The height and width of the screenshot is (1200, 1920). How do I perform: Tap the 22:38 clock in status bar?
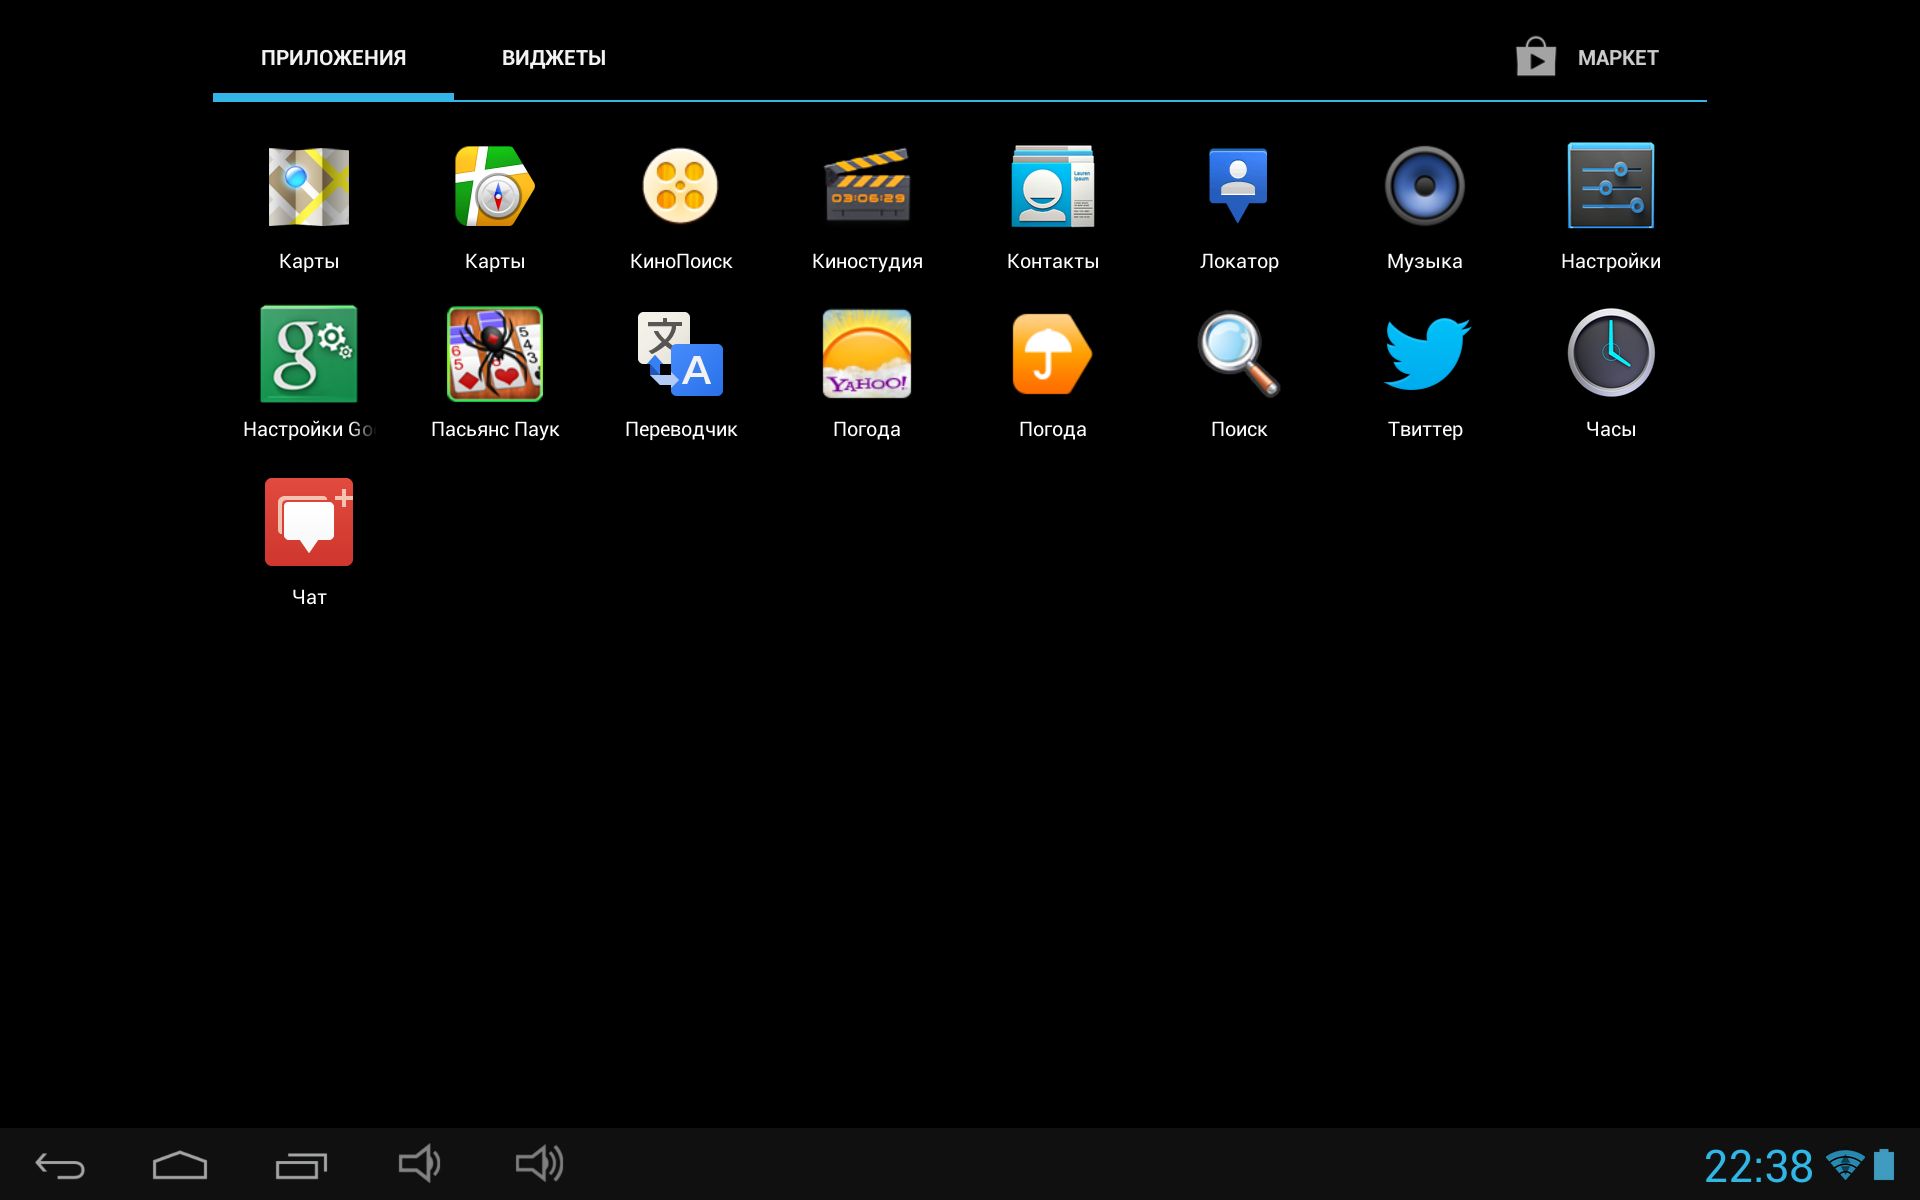click(x=1758, y=1166)
